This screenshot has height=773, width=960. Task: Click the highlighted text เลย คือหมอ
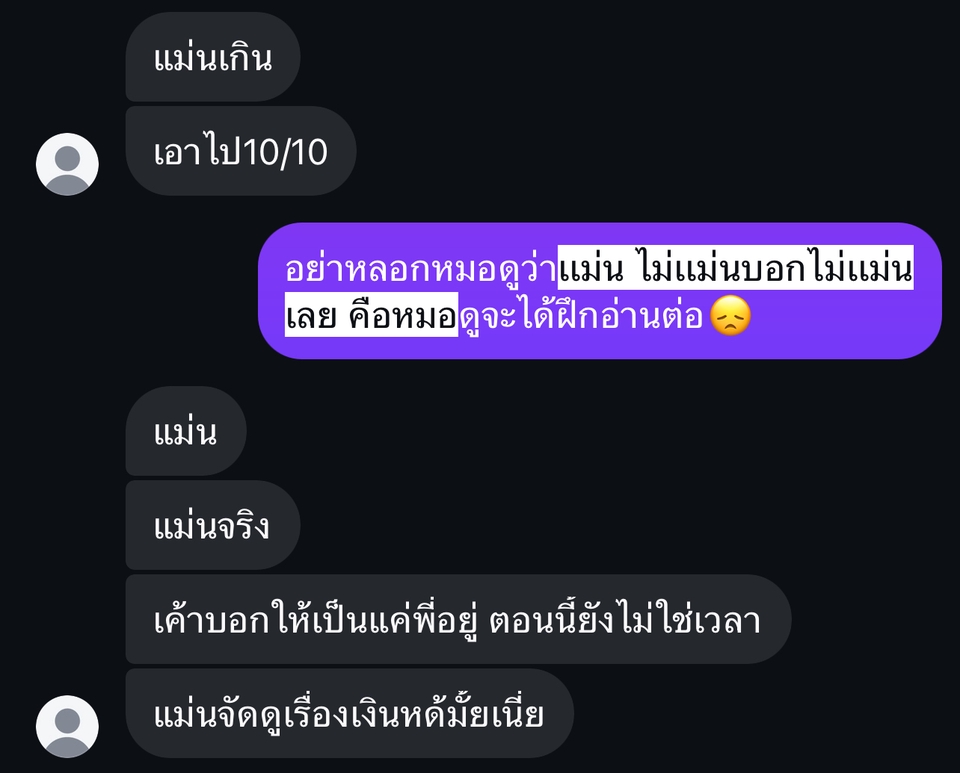(371, 315)
